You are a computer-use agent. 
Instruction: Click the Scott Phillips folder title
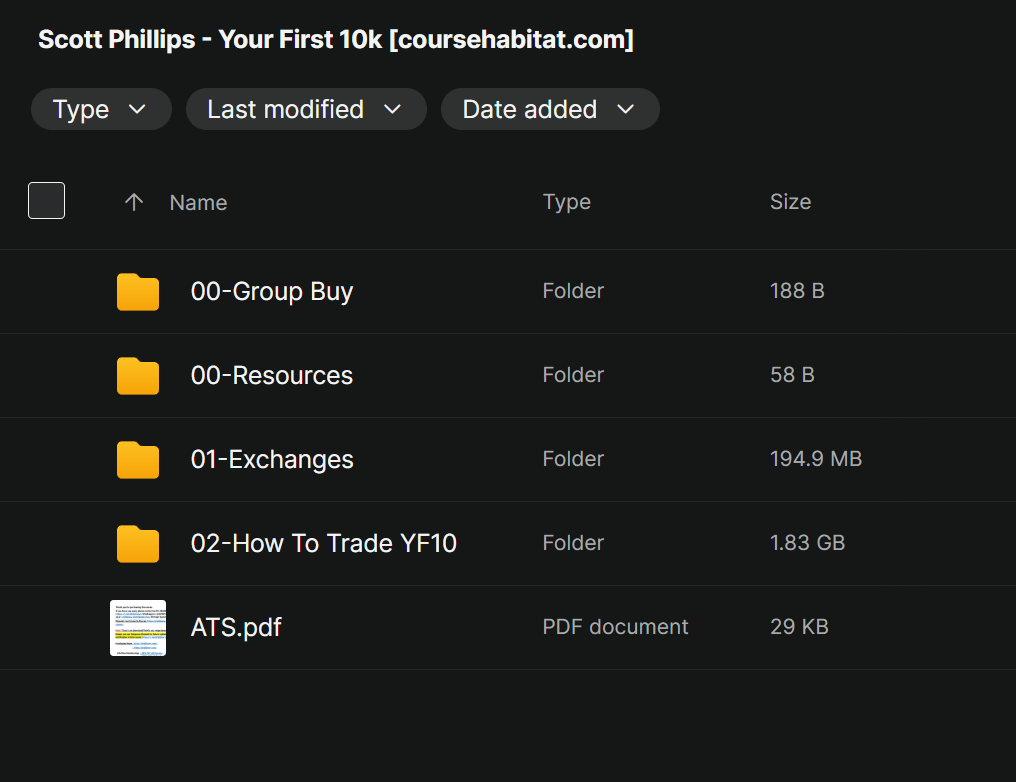pos(336,40)
